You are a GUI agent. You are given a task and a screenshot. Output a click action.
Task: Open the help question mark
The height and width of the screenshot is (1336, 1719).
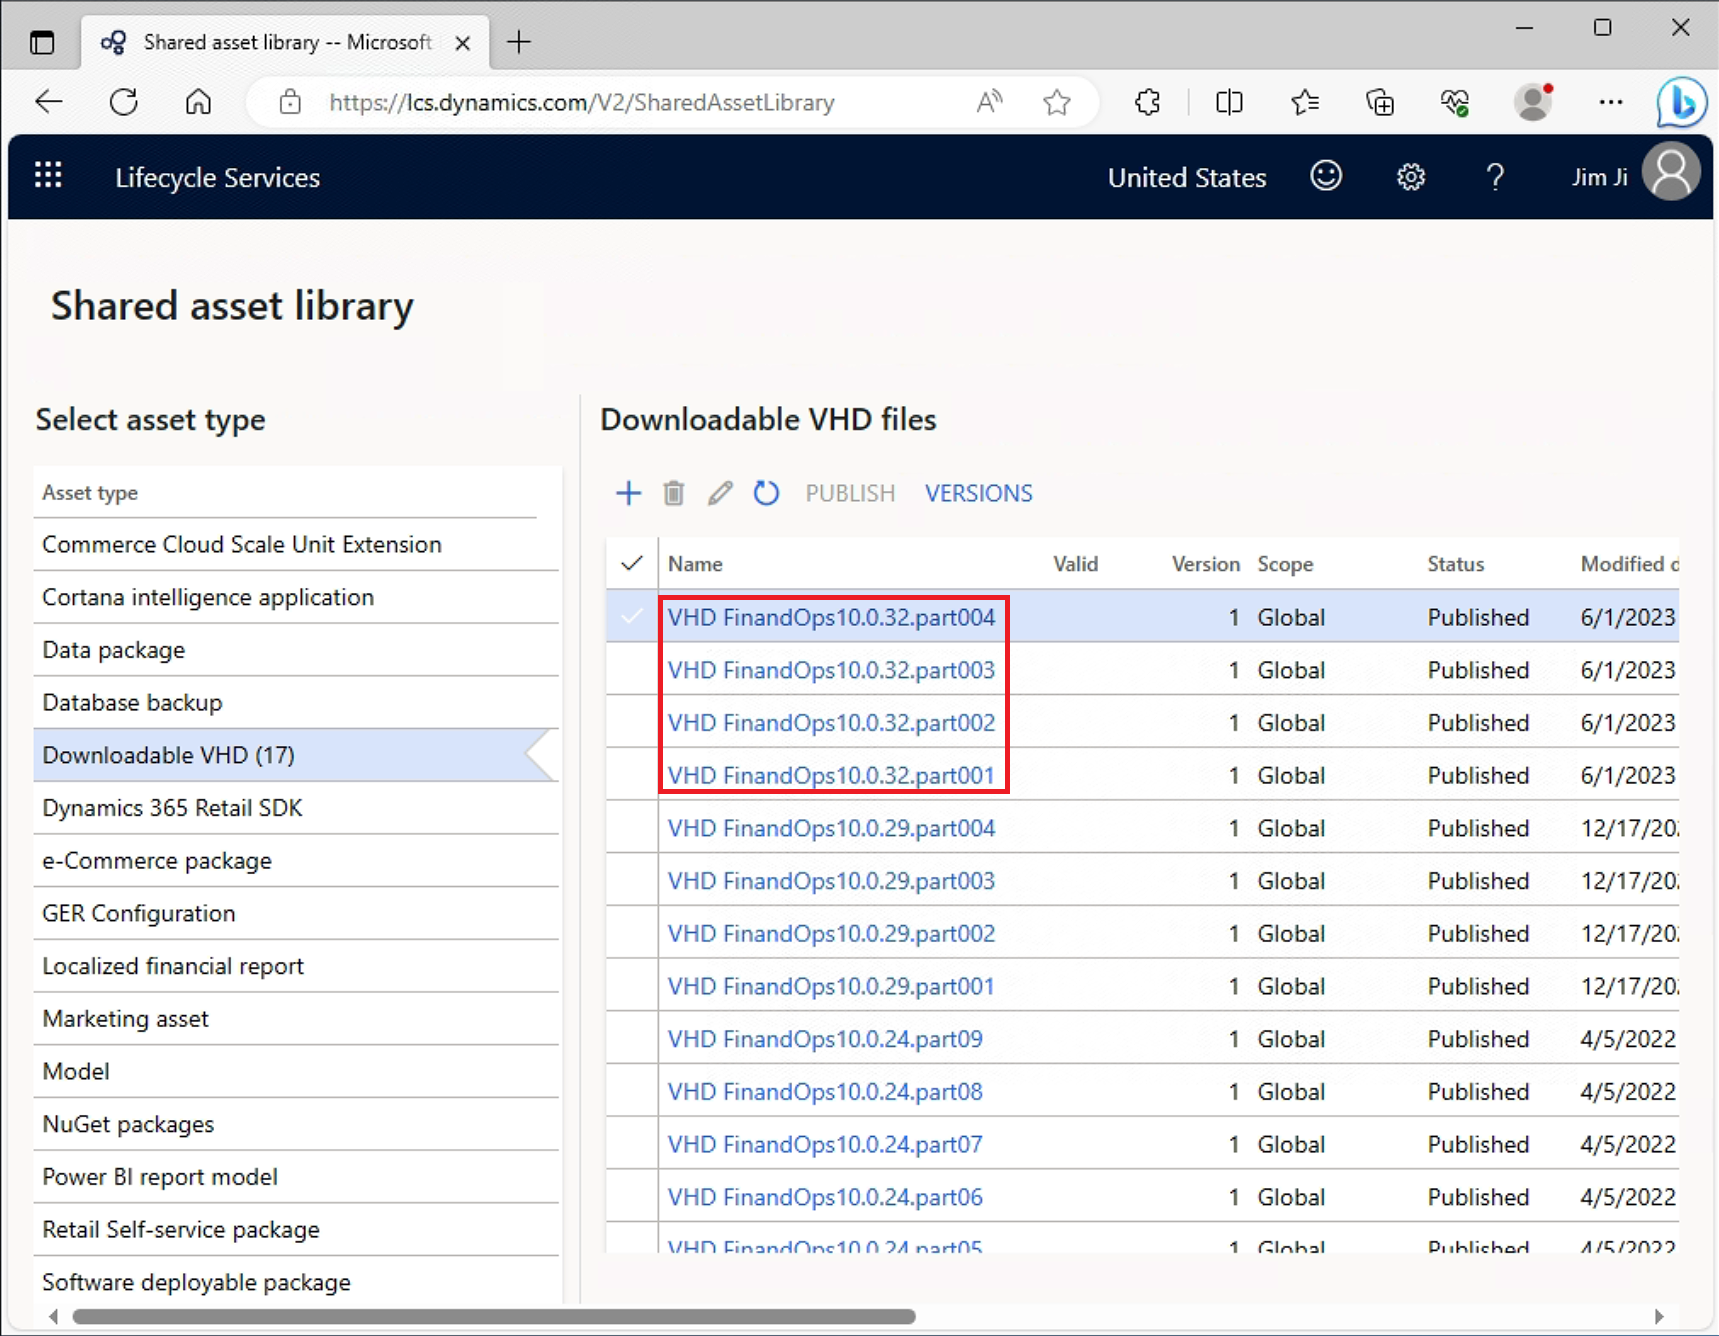(x=1495, y=177)
